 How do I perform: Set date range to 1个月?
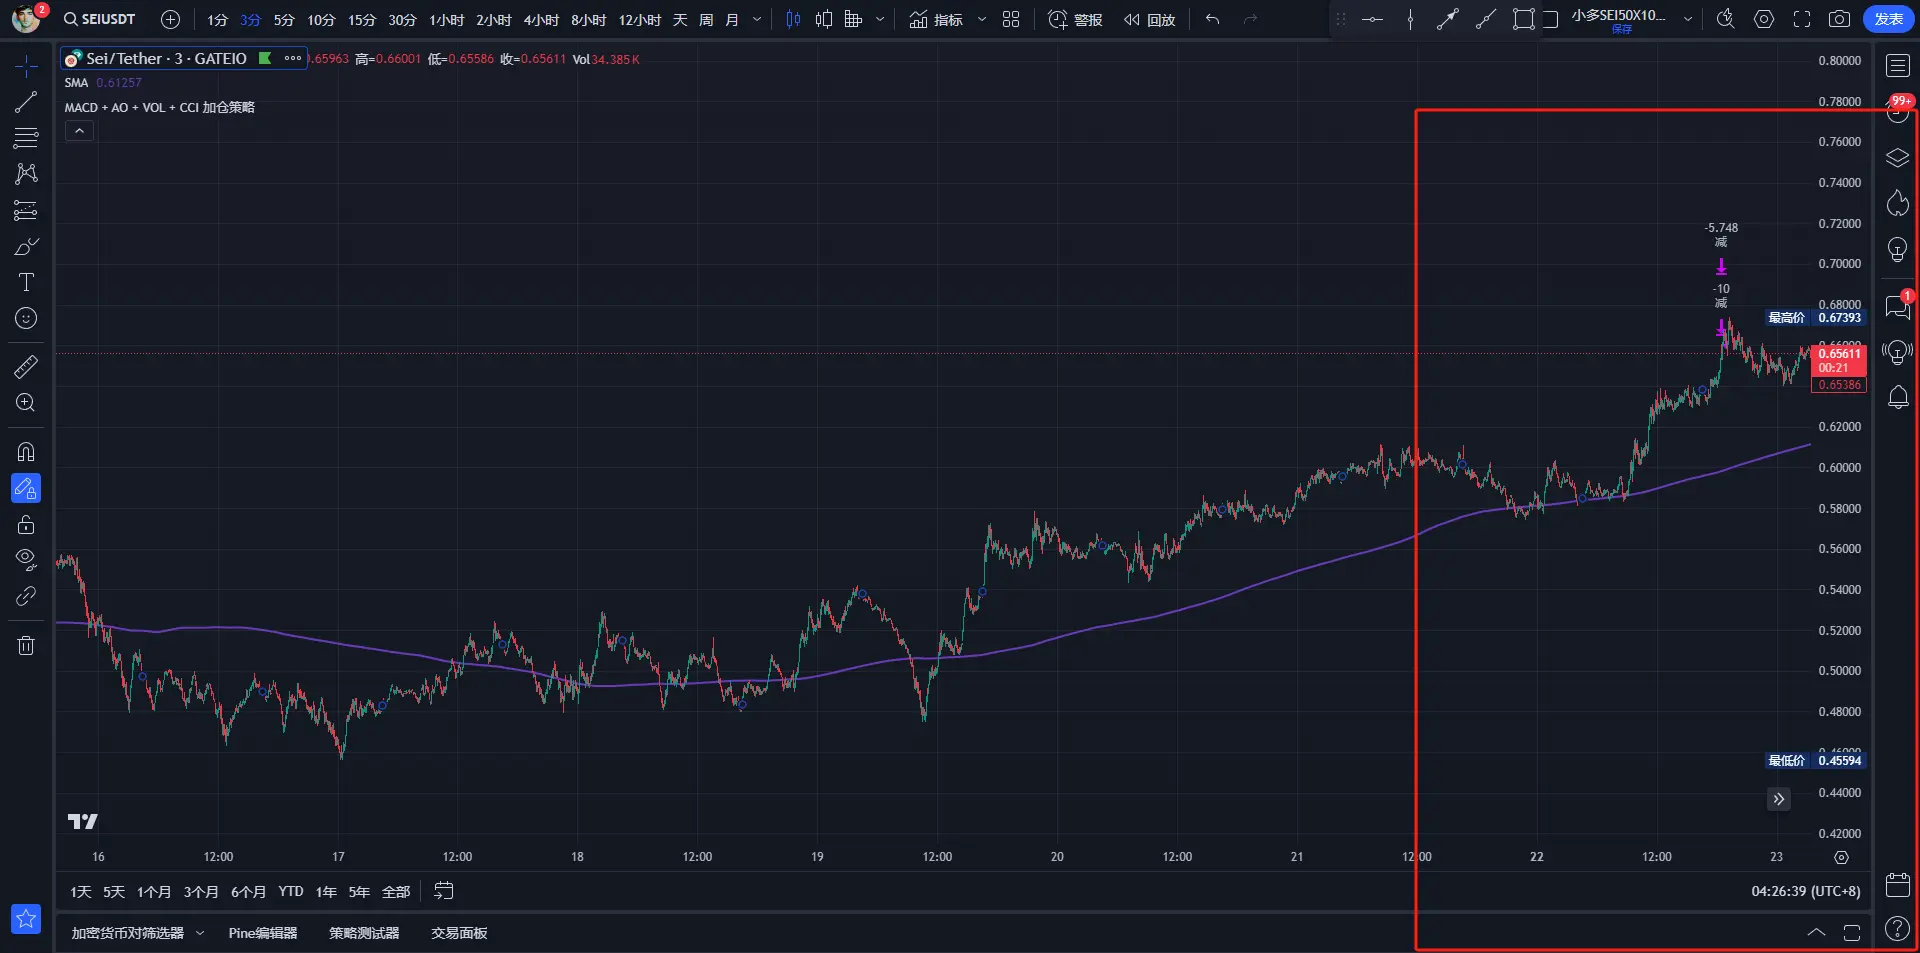pyautogui.click(x=154, y=891)
